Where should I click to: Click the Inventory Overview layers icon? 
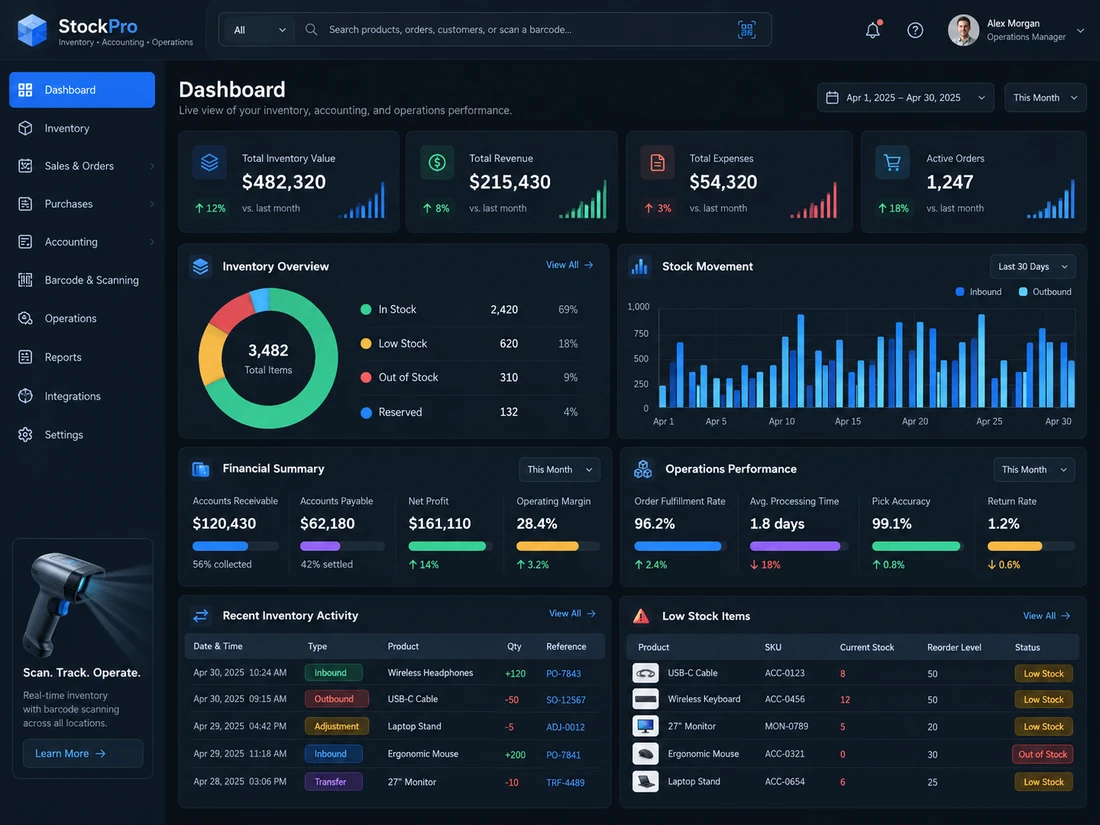pyautogui.click(x=201, y=267)
